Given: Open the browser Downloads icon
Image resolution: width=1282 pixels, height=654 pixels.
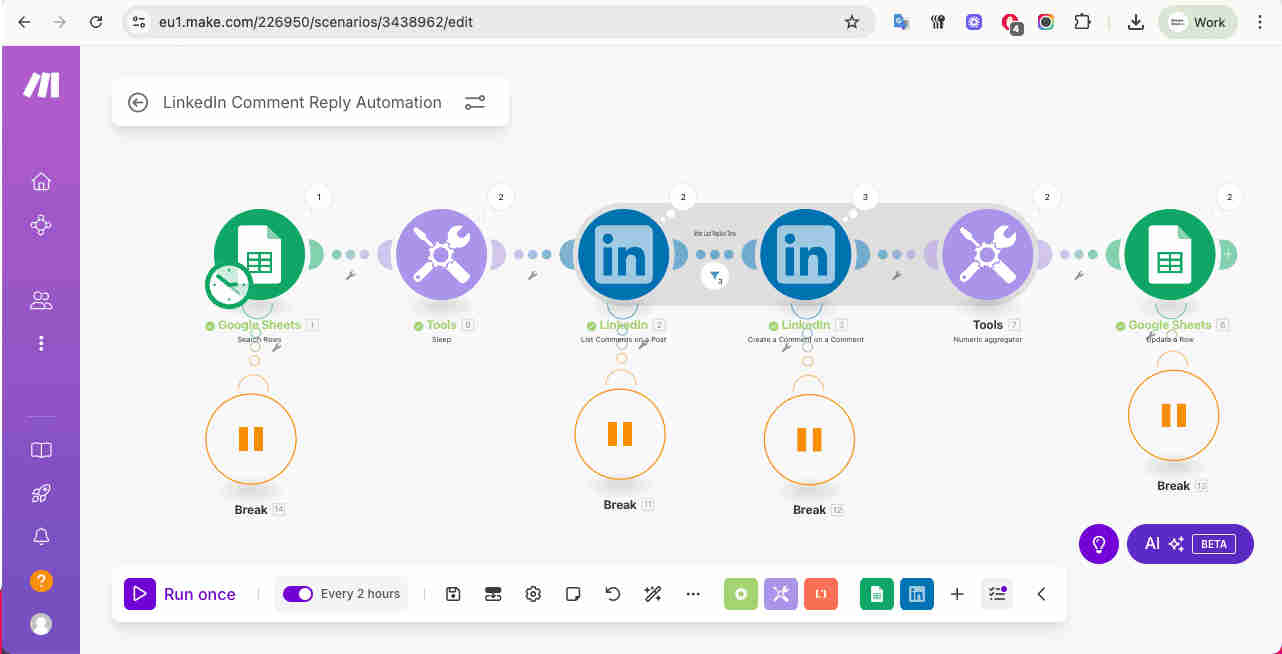Looking at the screenshot, I should (x=1135, y=22).
